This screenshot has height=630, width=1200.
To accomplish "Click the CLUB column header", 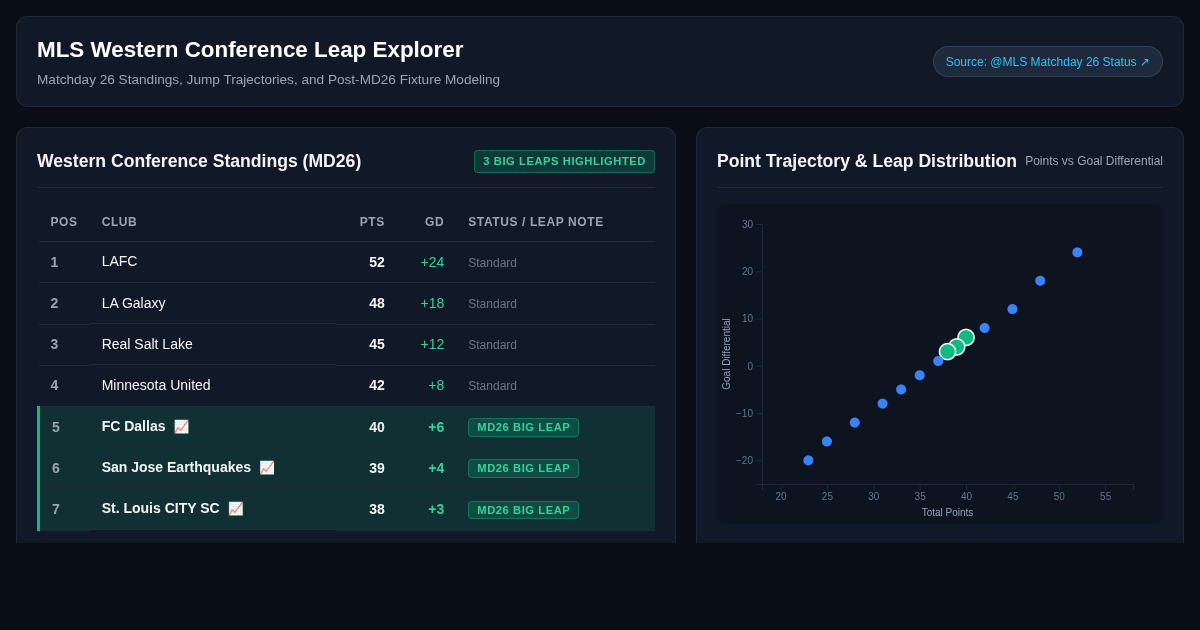I will pyautogui.click(x=119, y=222).
